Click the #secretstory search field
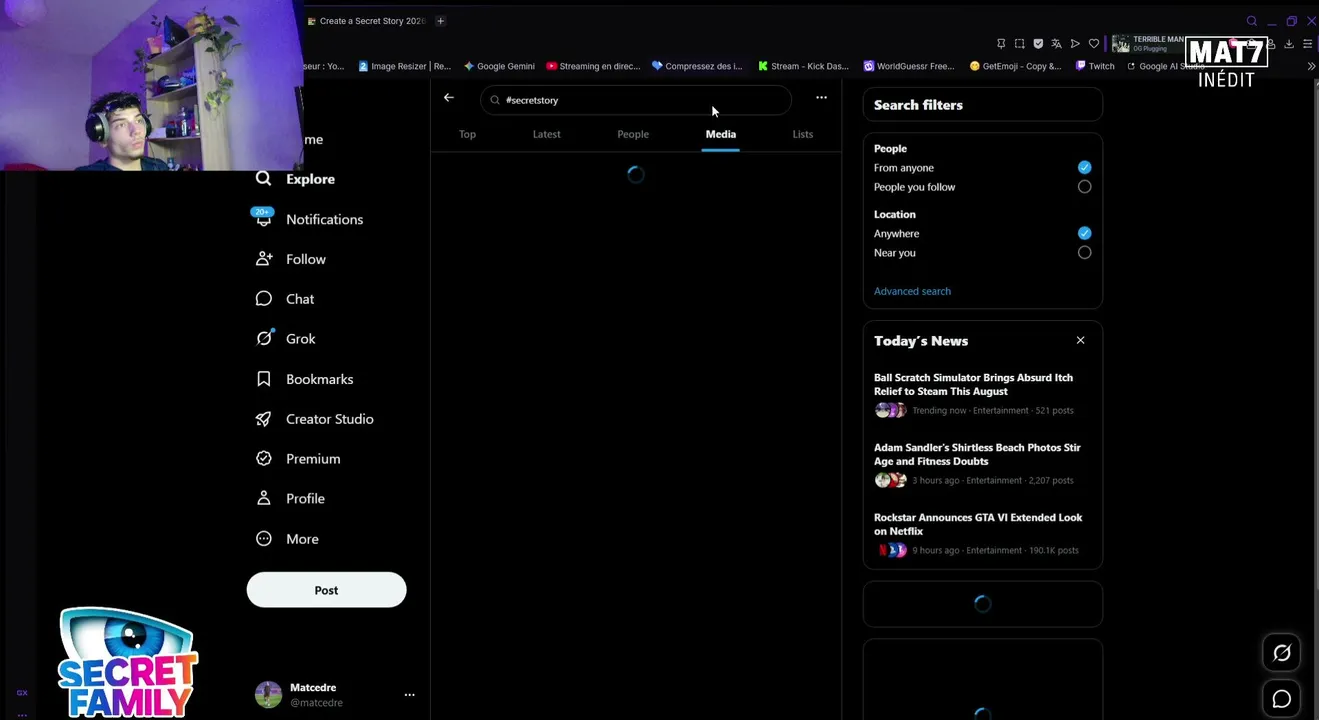 click(636, 100)
